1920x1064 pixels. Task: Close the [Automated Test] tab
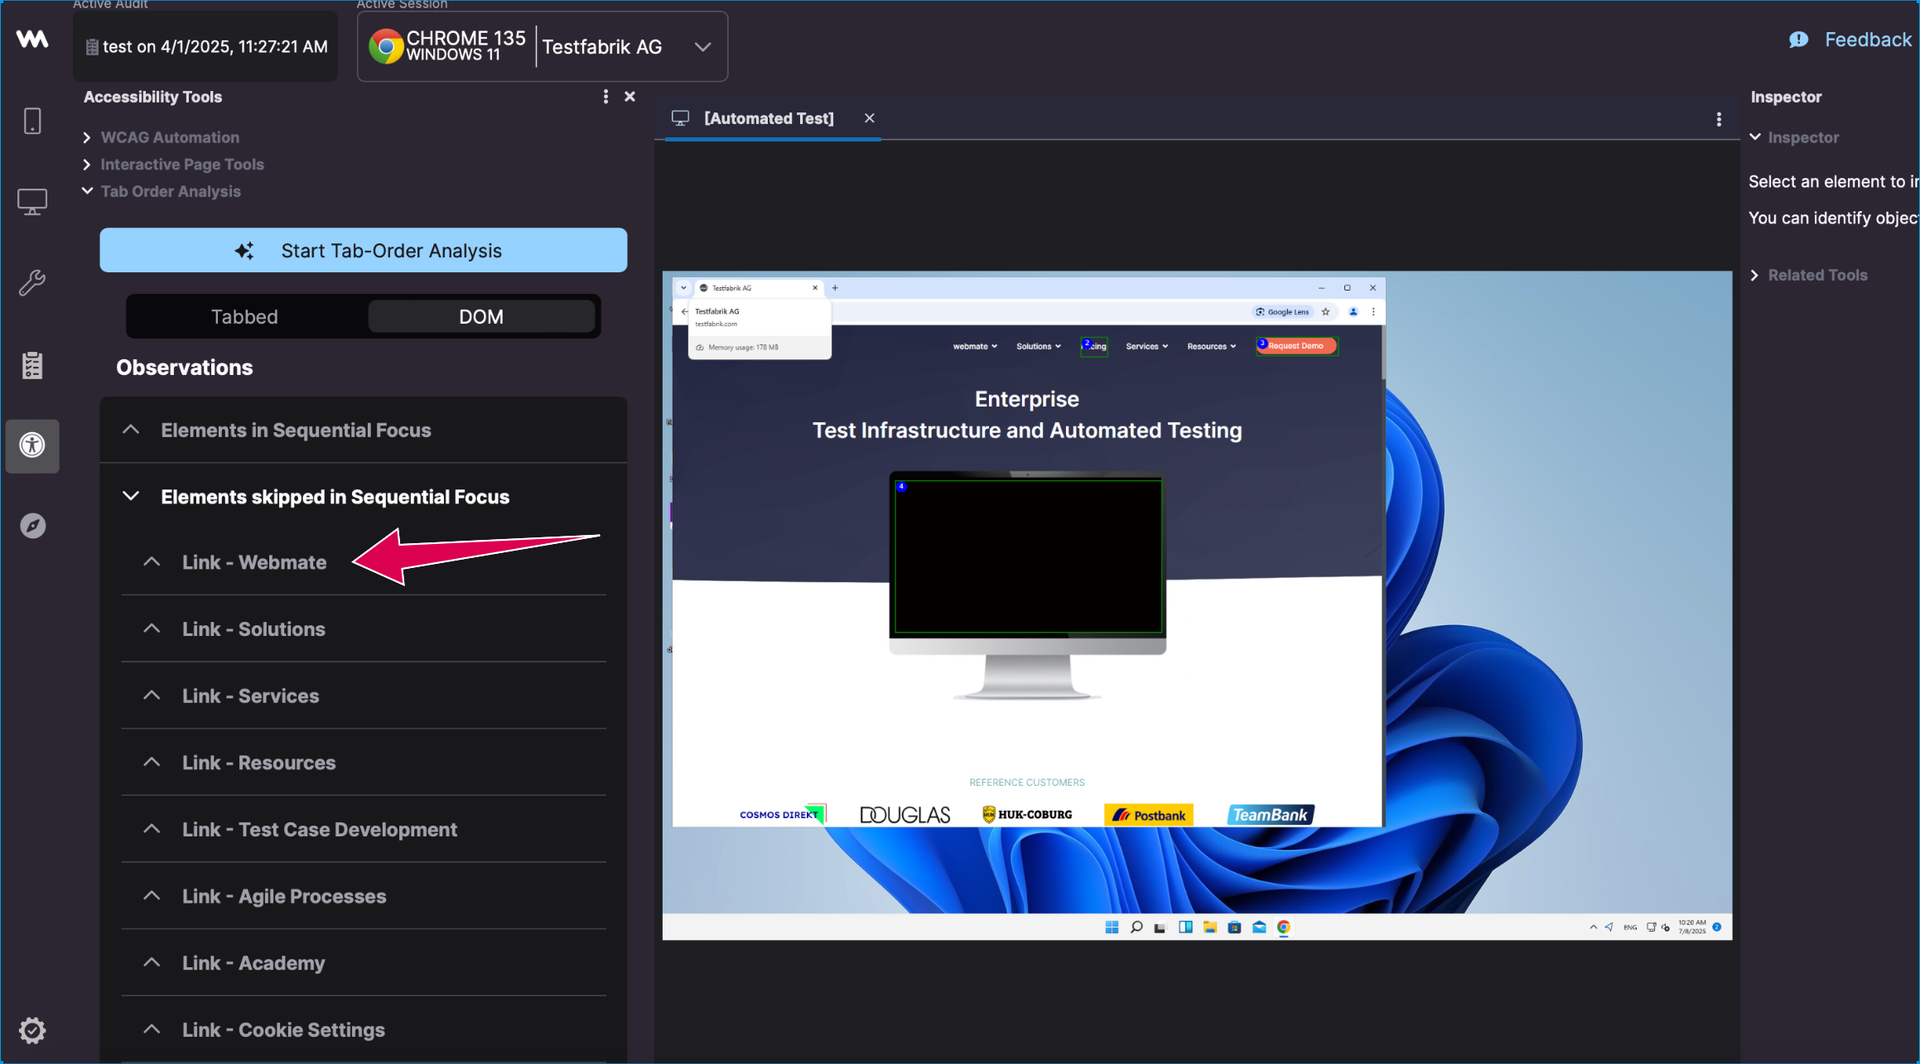pos(869,118)
